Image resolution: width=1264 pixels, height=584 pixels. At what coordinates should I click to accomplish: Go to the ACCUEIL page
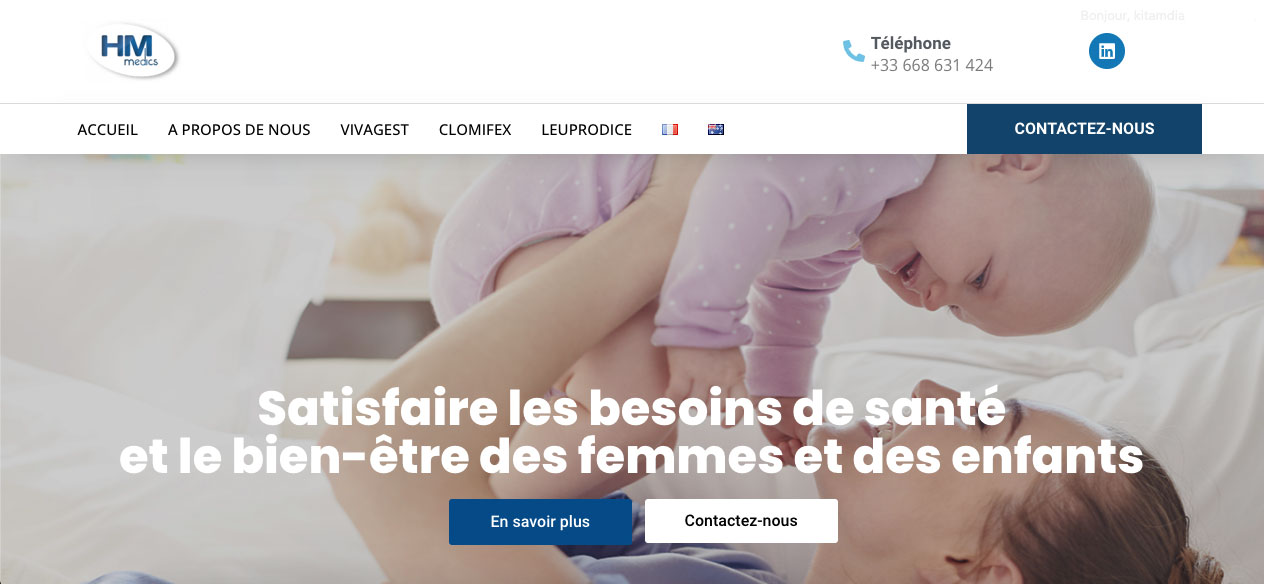[x=108, y=129]
